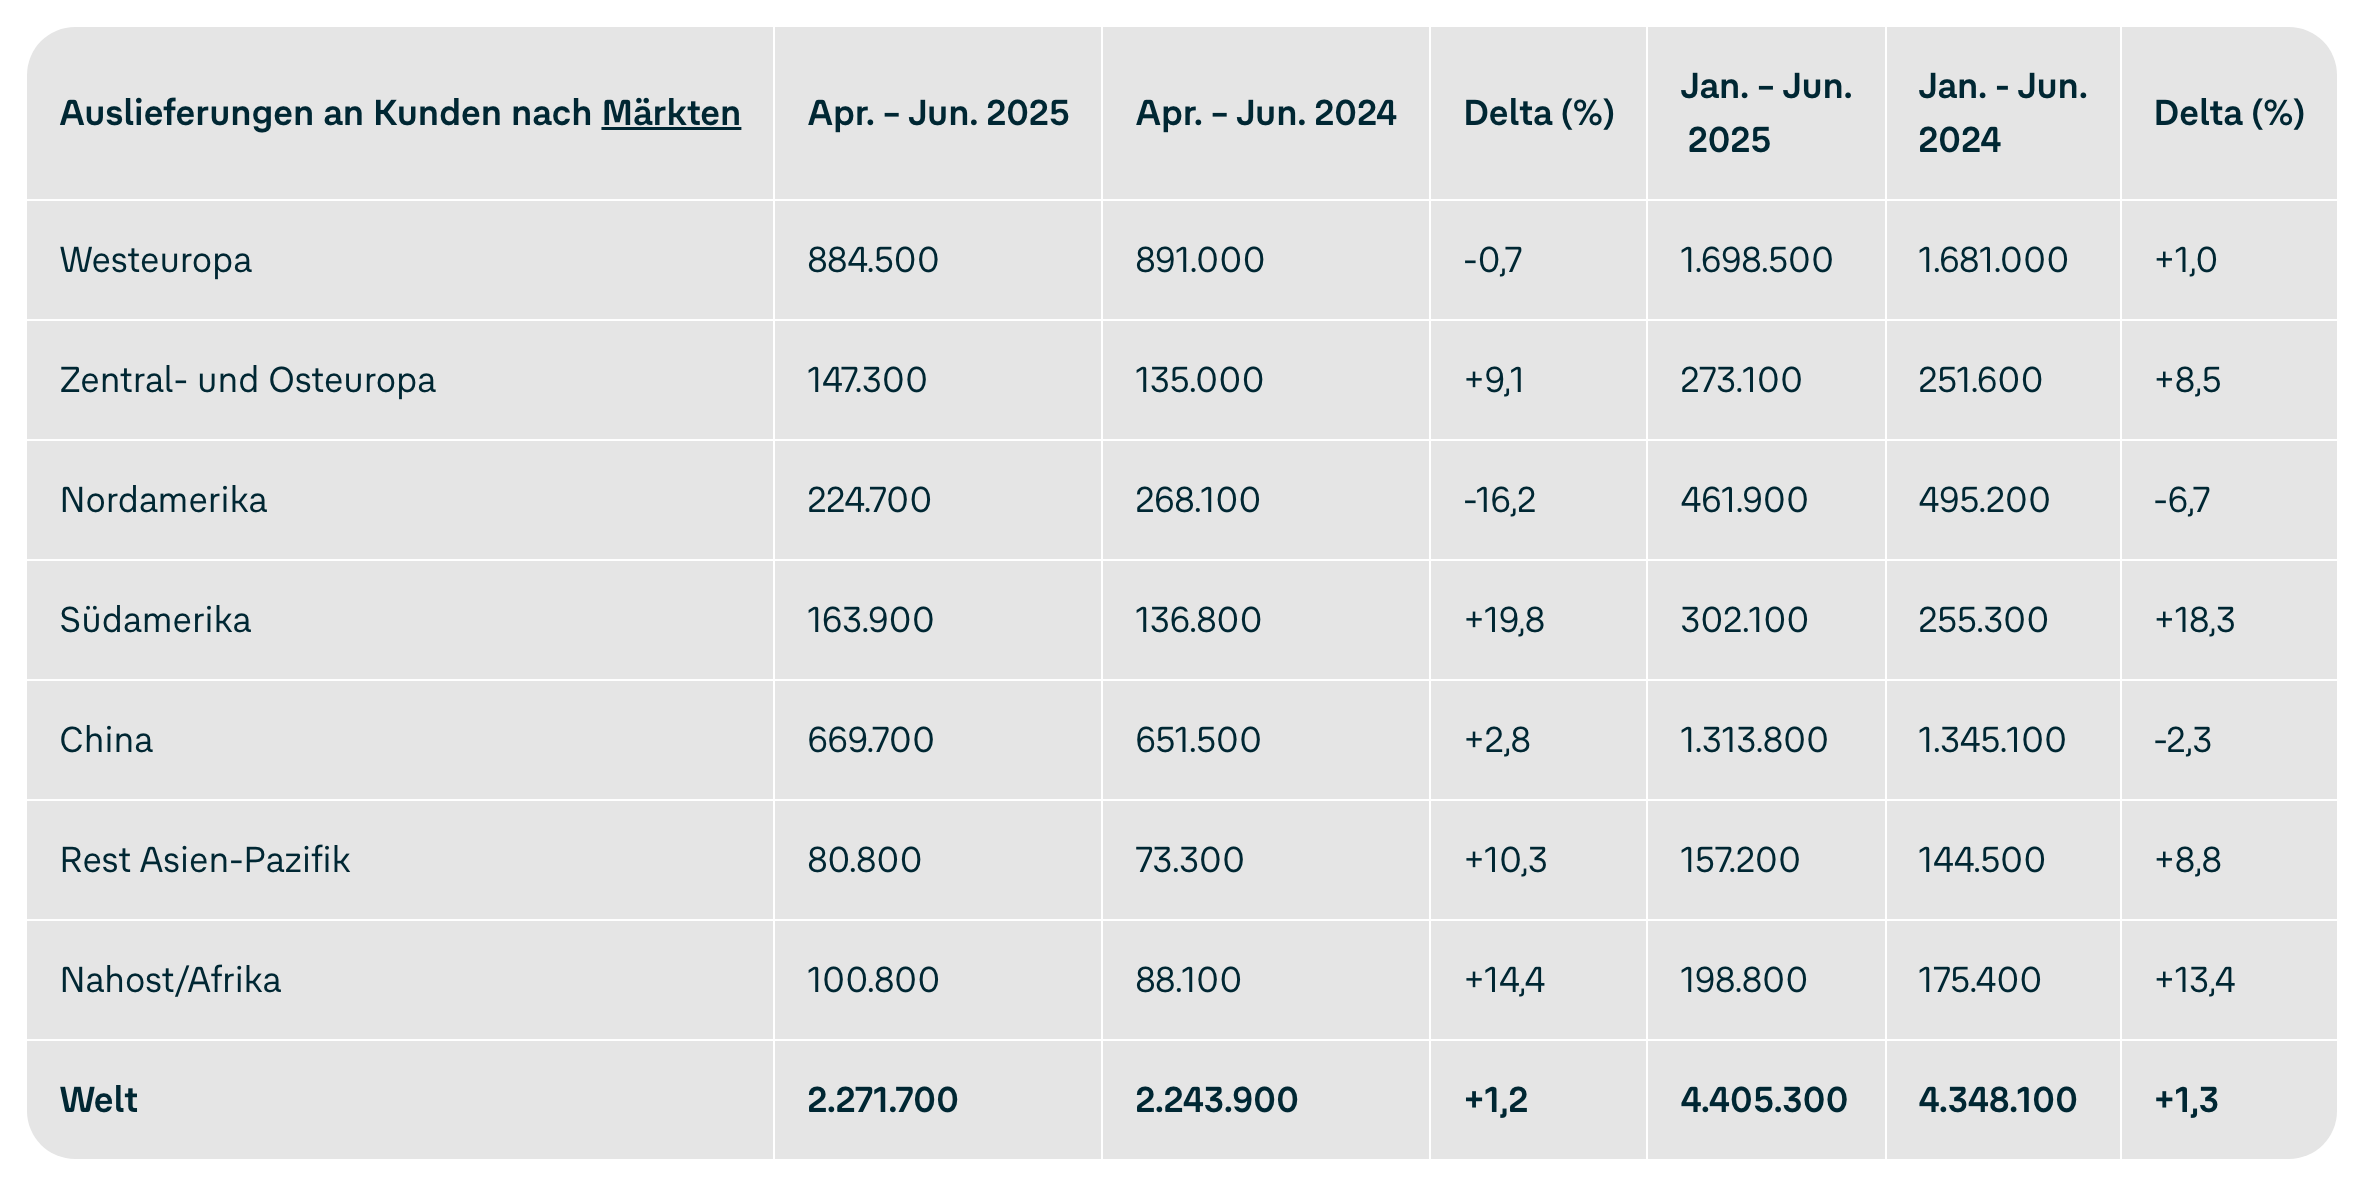Select the 1.313.800 China half-year value
This screenshot has width=2362, height=1184.
[1754, 740]
